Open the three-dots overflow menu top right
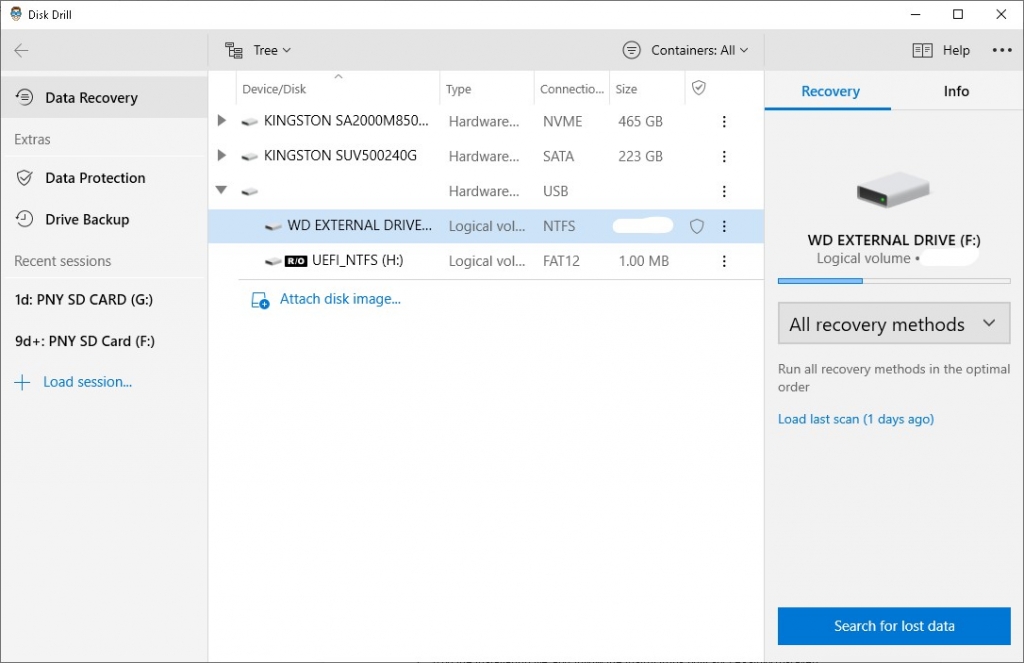 point(1002,49)
